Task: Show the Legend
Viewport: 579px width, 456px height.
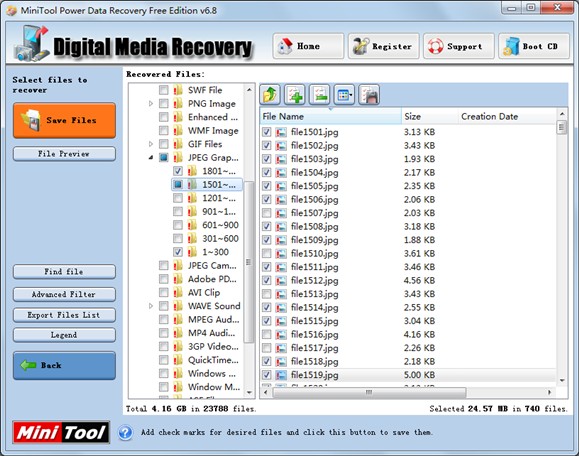Action: (x=64, y=335)
